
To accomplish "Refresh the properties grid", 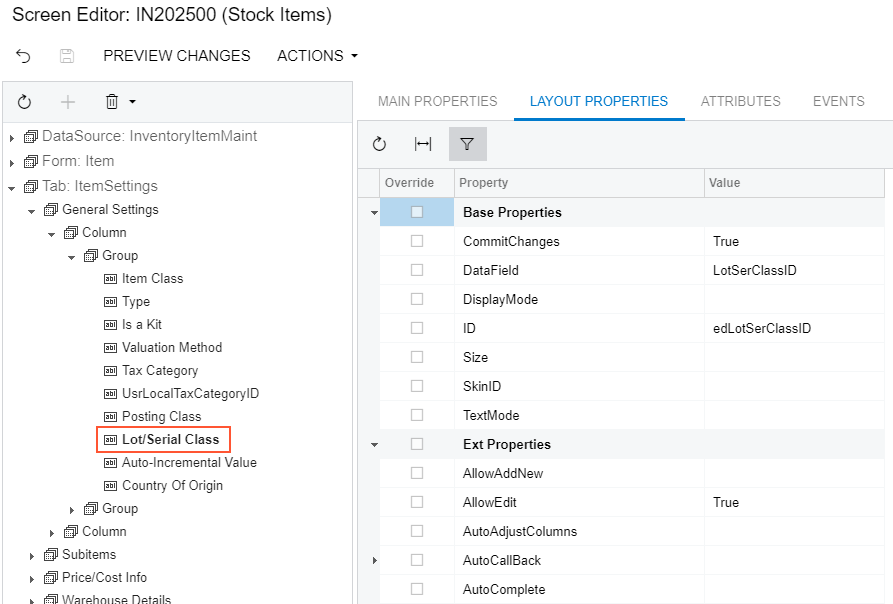I will point(379,144).
